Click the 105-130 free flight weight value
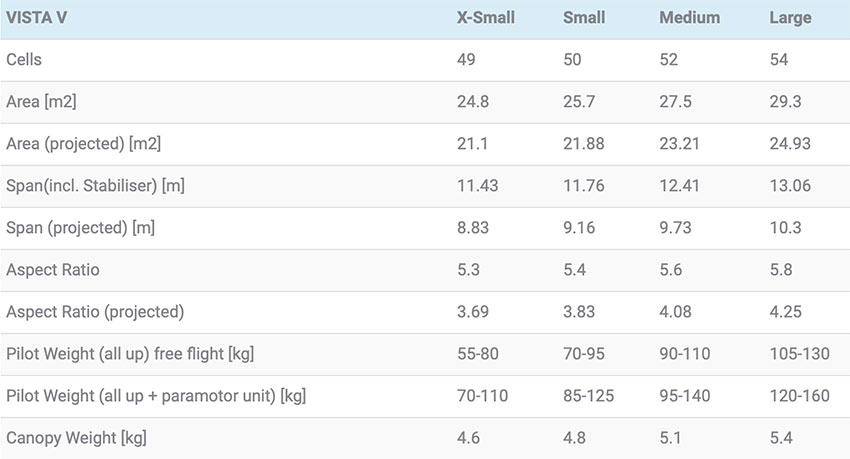The height and width of the screenshot is (459, 850). click(x=800, y=354)
